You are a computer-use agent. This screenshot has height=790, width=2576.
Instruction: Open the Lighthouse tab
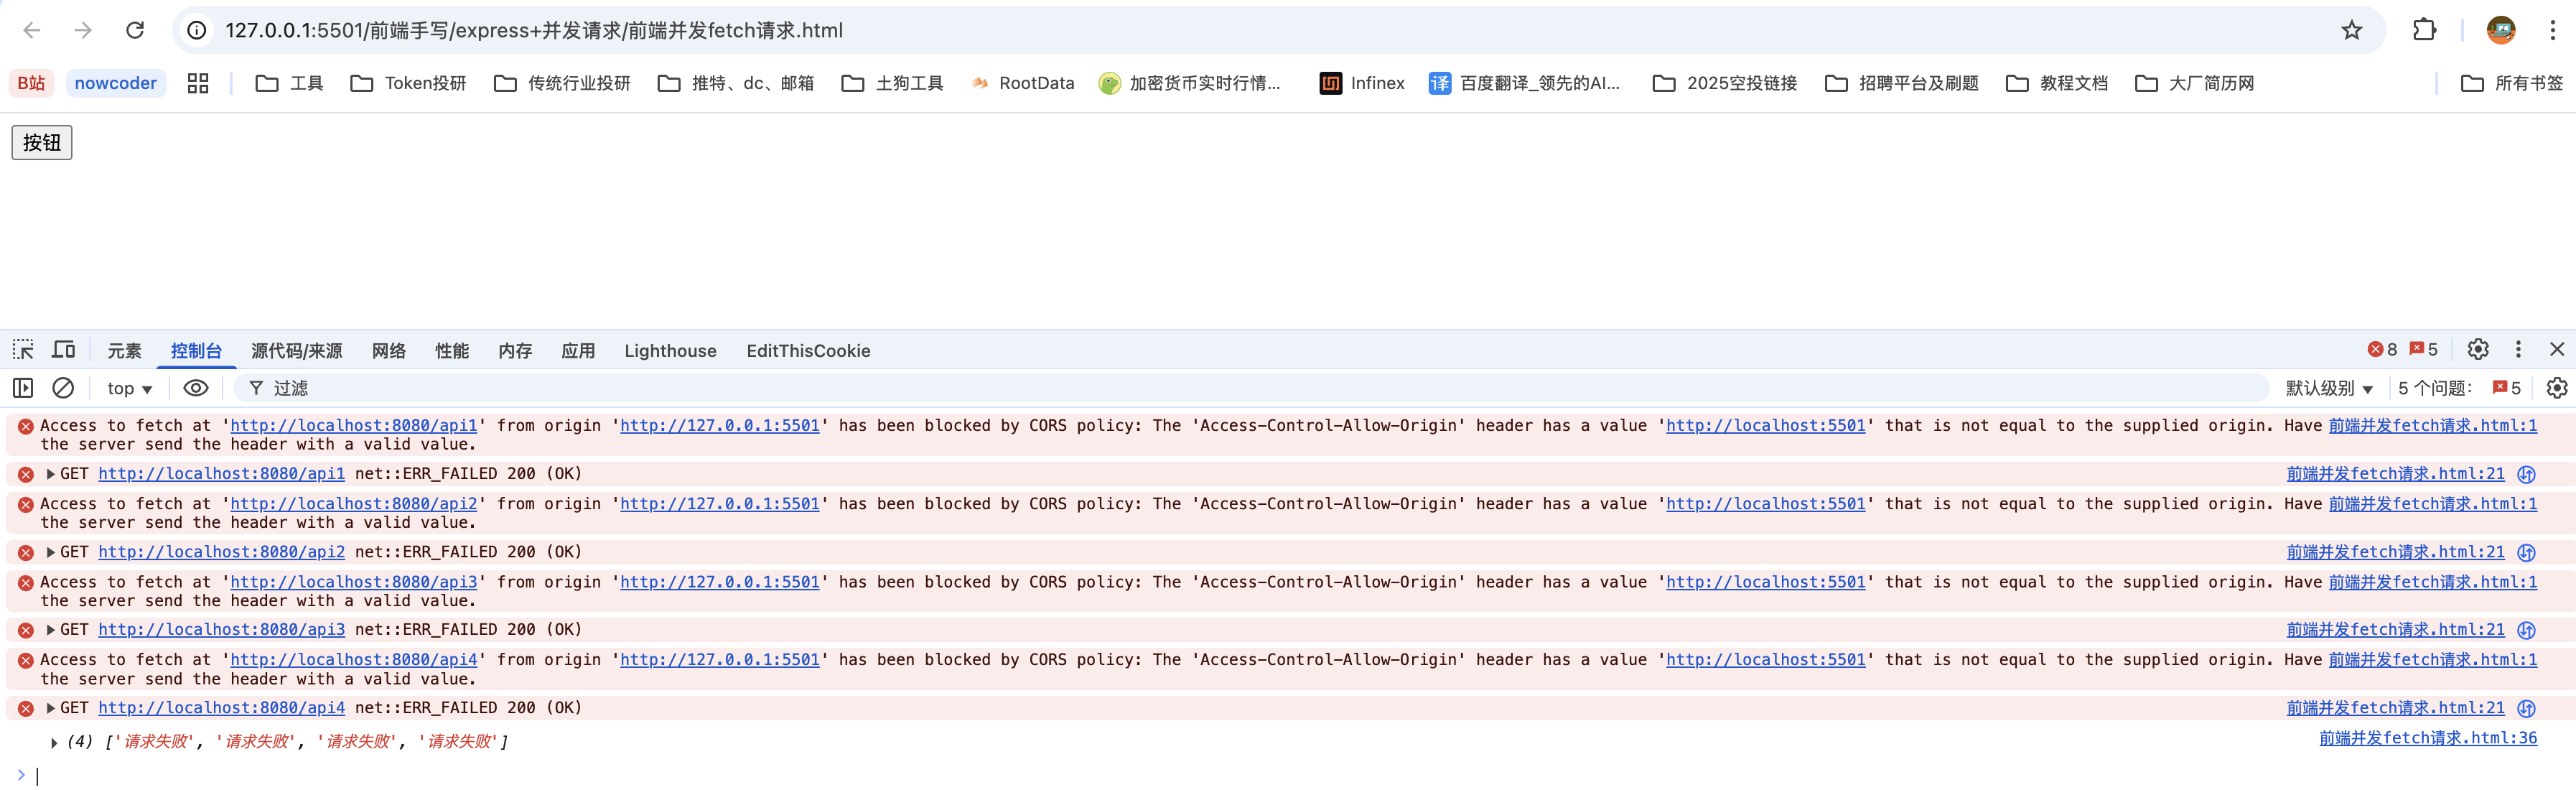[x=670, y=350]
